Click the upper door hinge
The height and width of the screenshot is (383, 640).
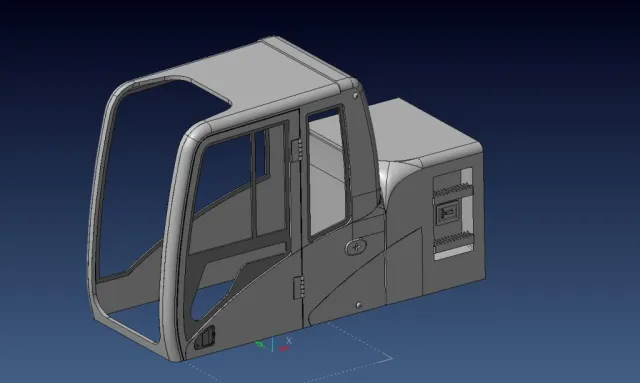point(297,149)
